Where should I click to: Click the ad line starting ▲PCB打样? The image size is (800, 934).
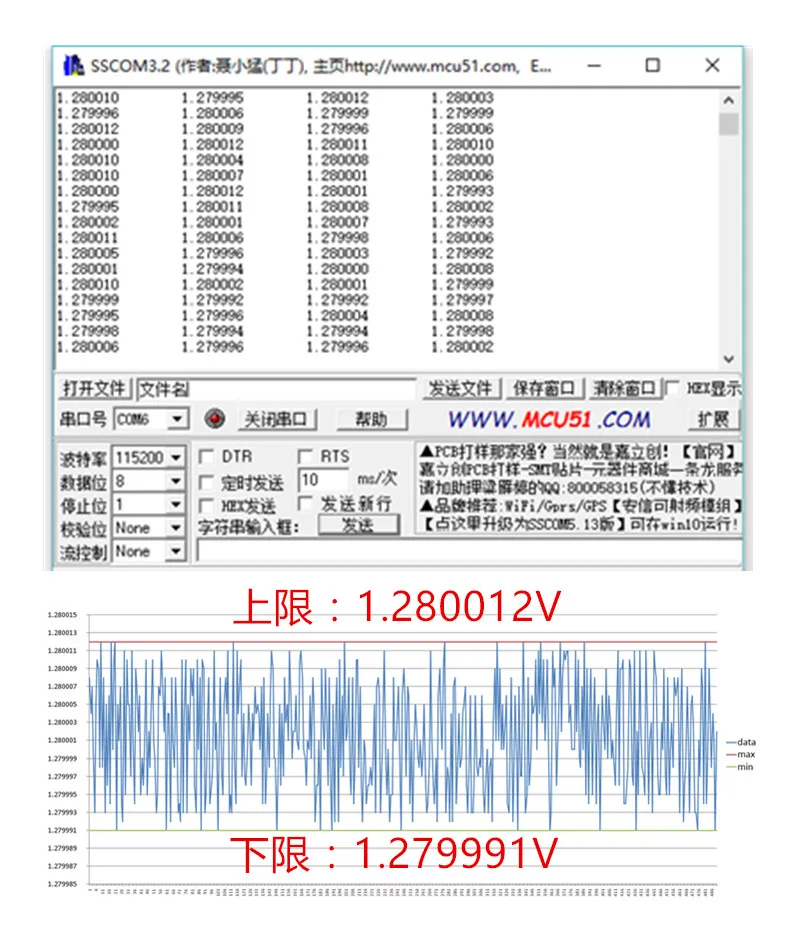[x=578, y=451]
